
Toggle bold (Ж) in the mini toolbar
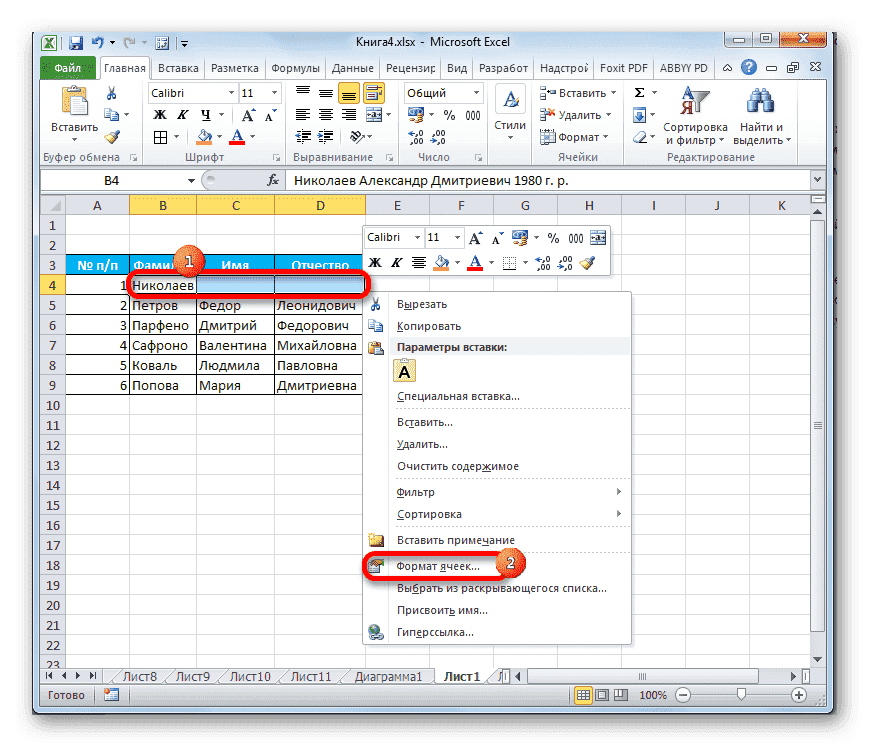point(373,262)
